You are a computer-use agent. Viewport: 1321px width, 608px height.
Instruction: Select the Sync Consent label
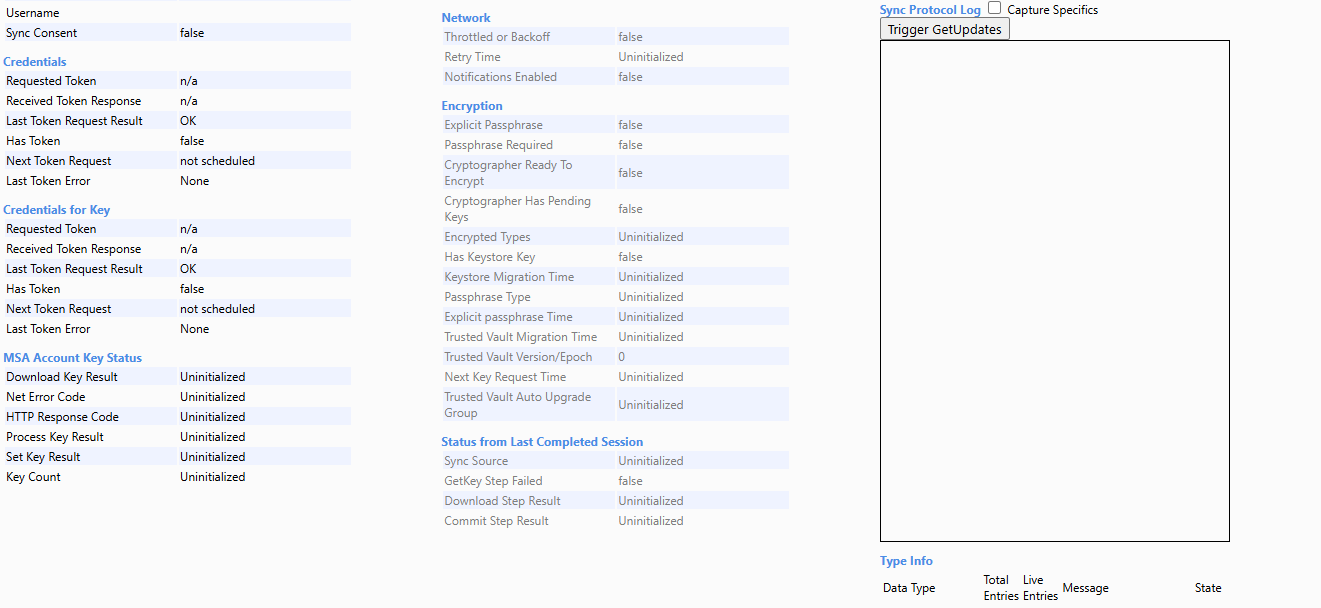pos(41,33)
